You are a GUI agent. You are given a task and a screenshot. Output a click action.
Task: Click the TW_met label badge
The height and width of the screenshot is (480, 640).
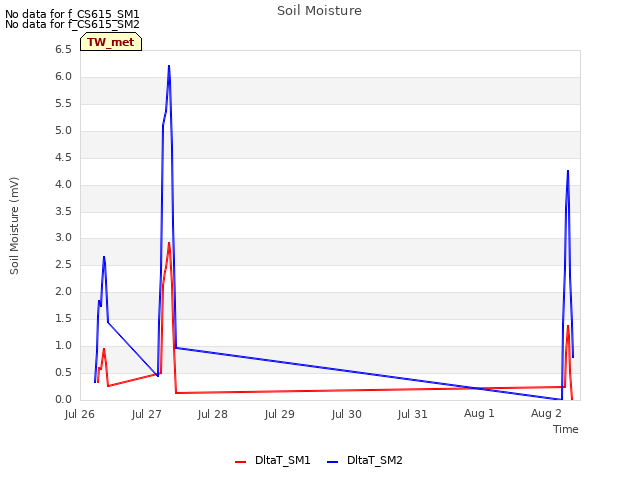pyautogui.click(x=111, y=42)
